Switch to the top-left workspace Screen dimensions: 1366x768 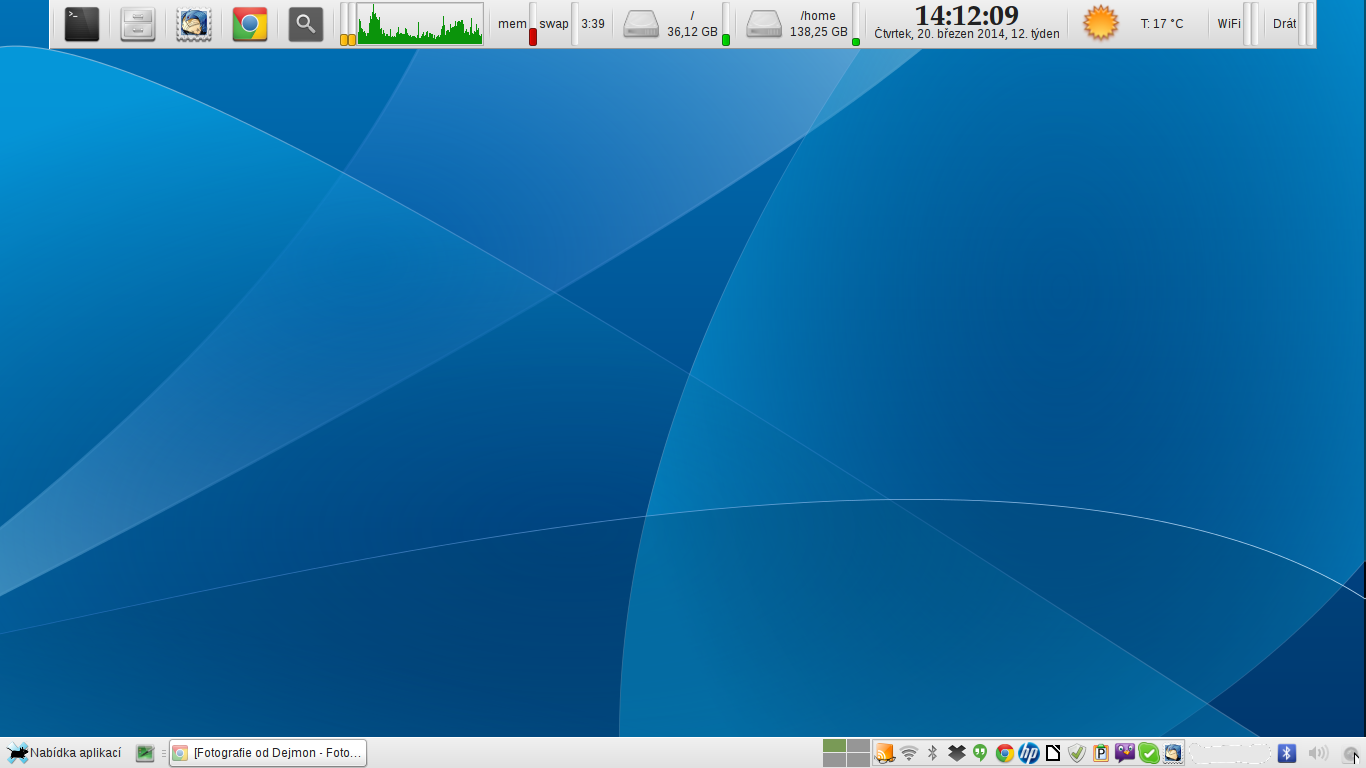click(834, 746)
